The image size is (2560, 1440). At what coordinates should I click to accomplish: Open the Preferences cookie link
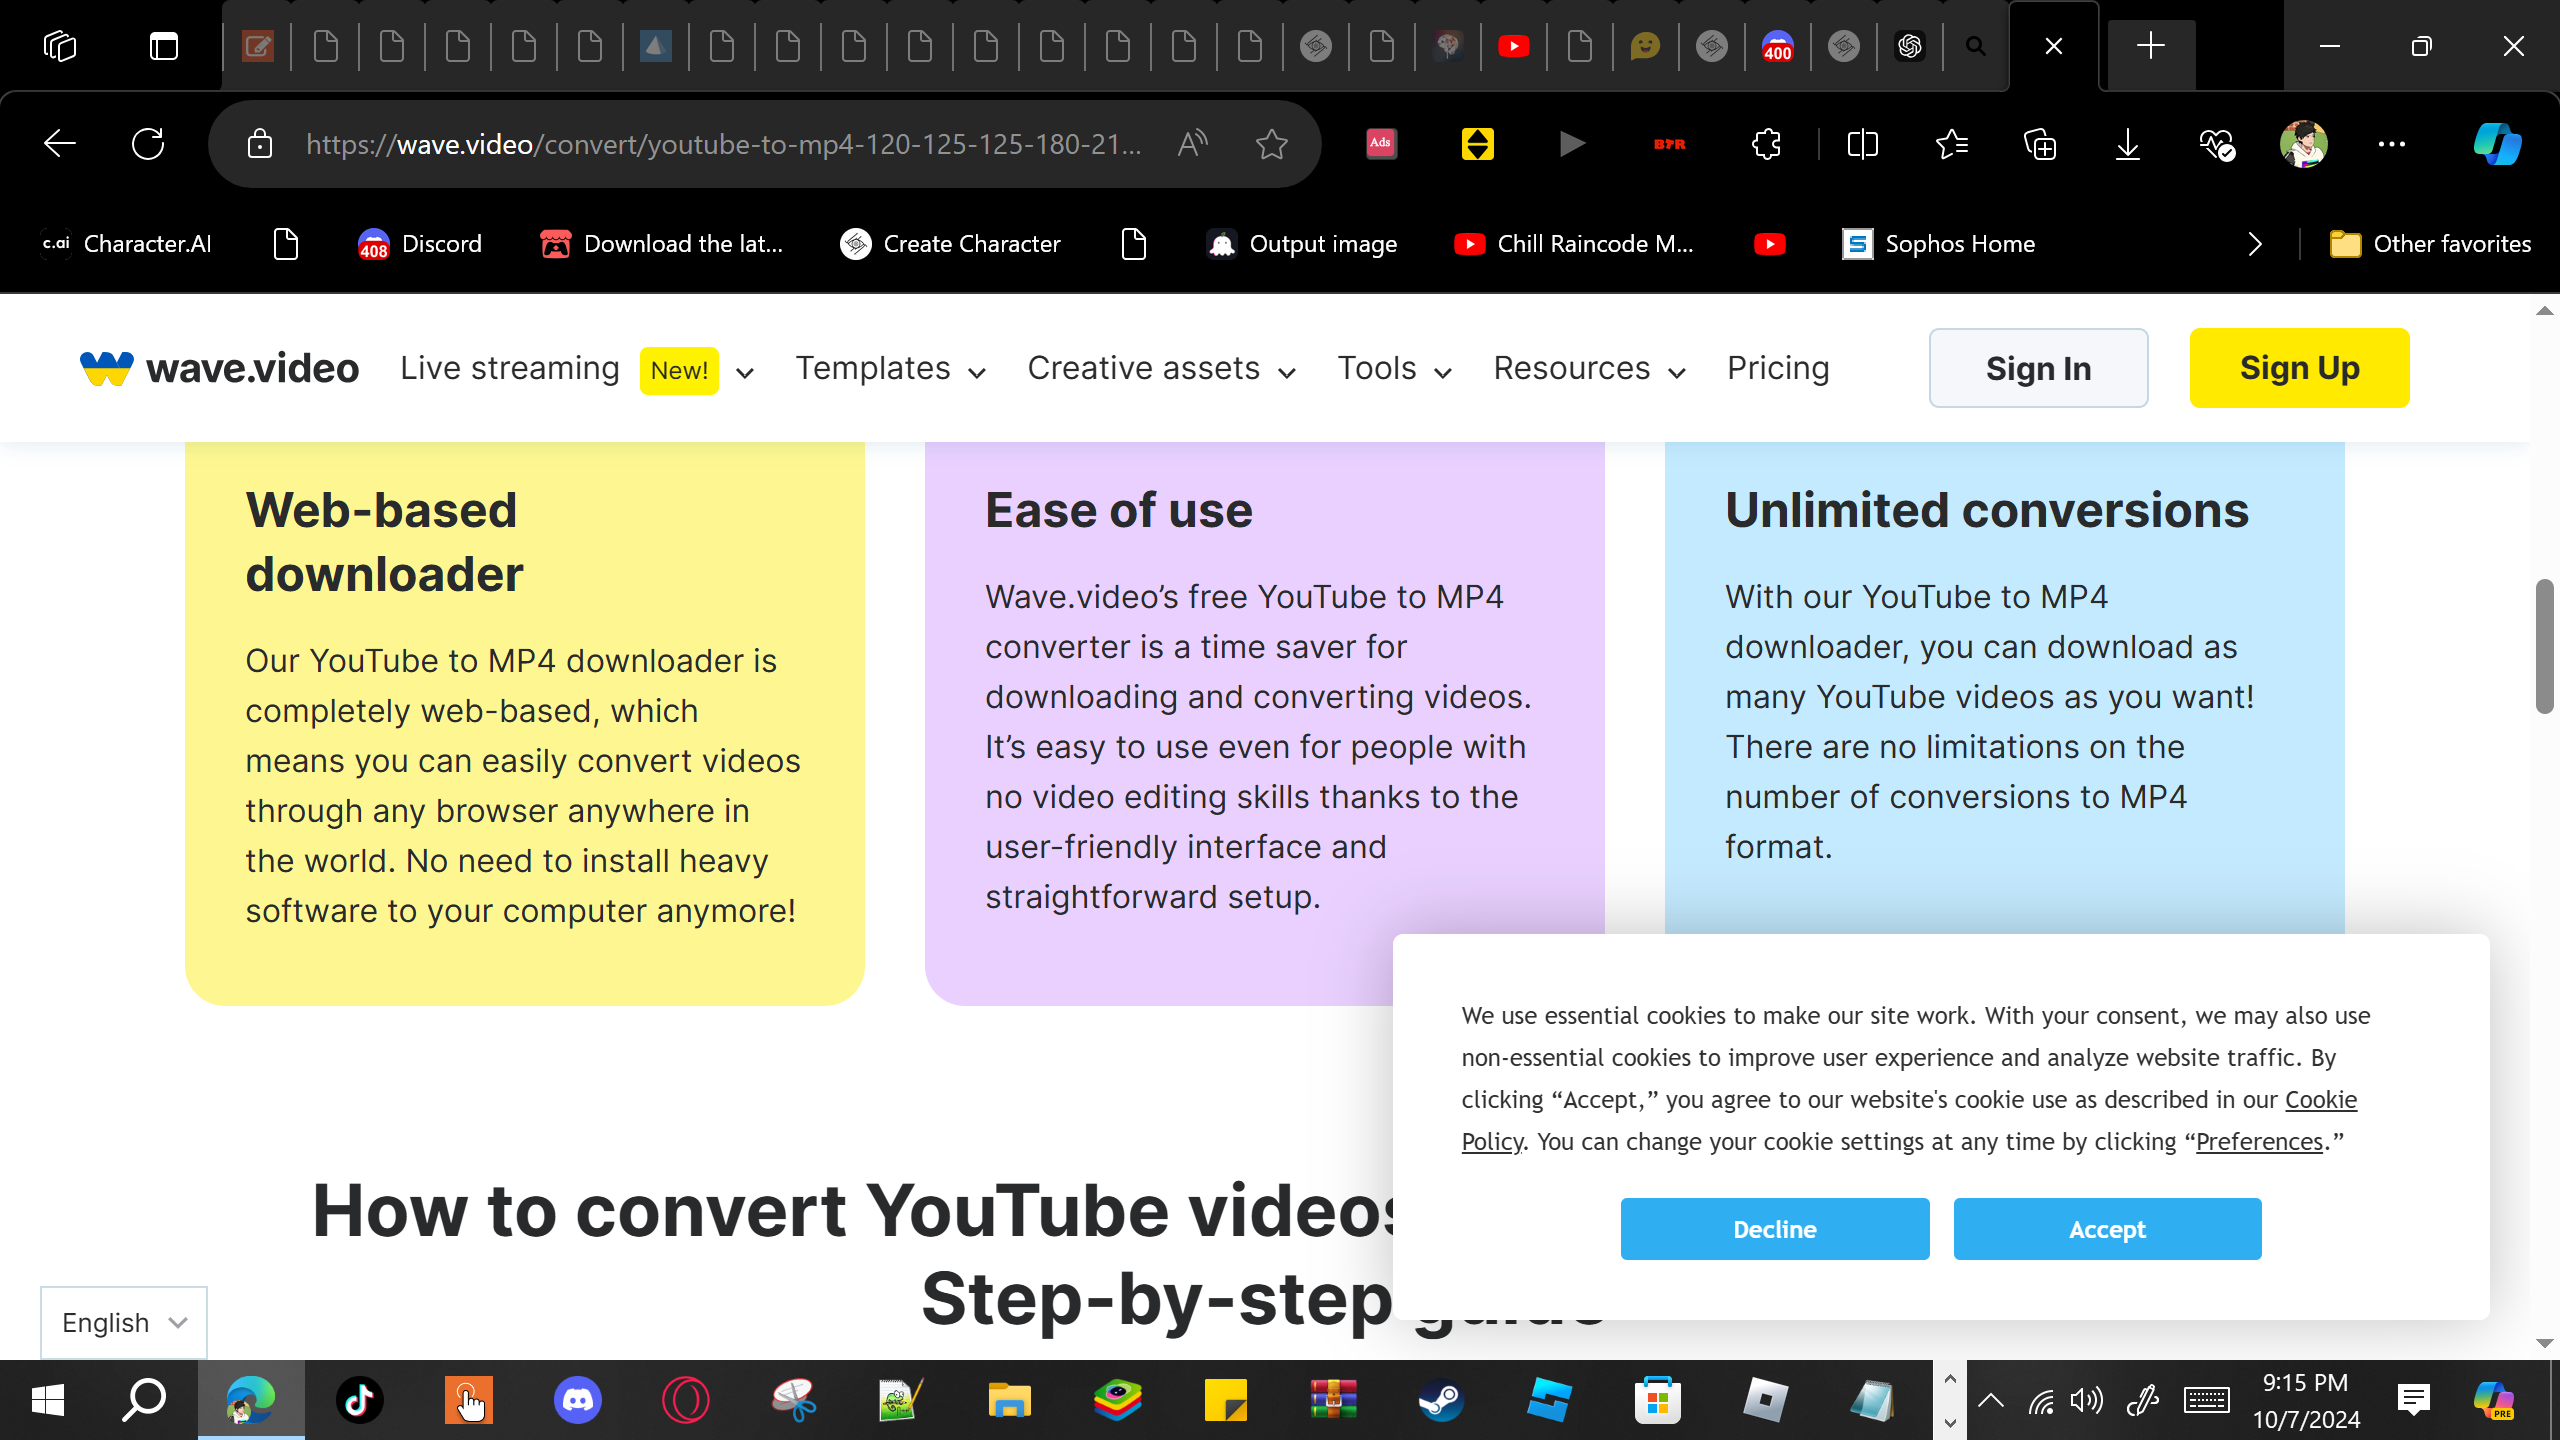2259,1141
